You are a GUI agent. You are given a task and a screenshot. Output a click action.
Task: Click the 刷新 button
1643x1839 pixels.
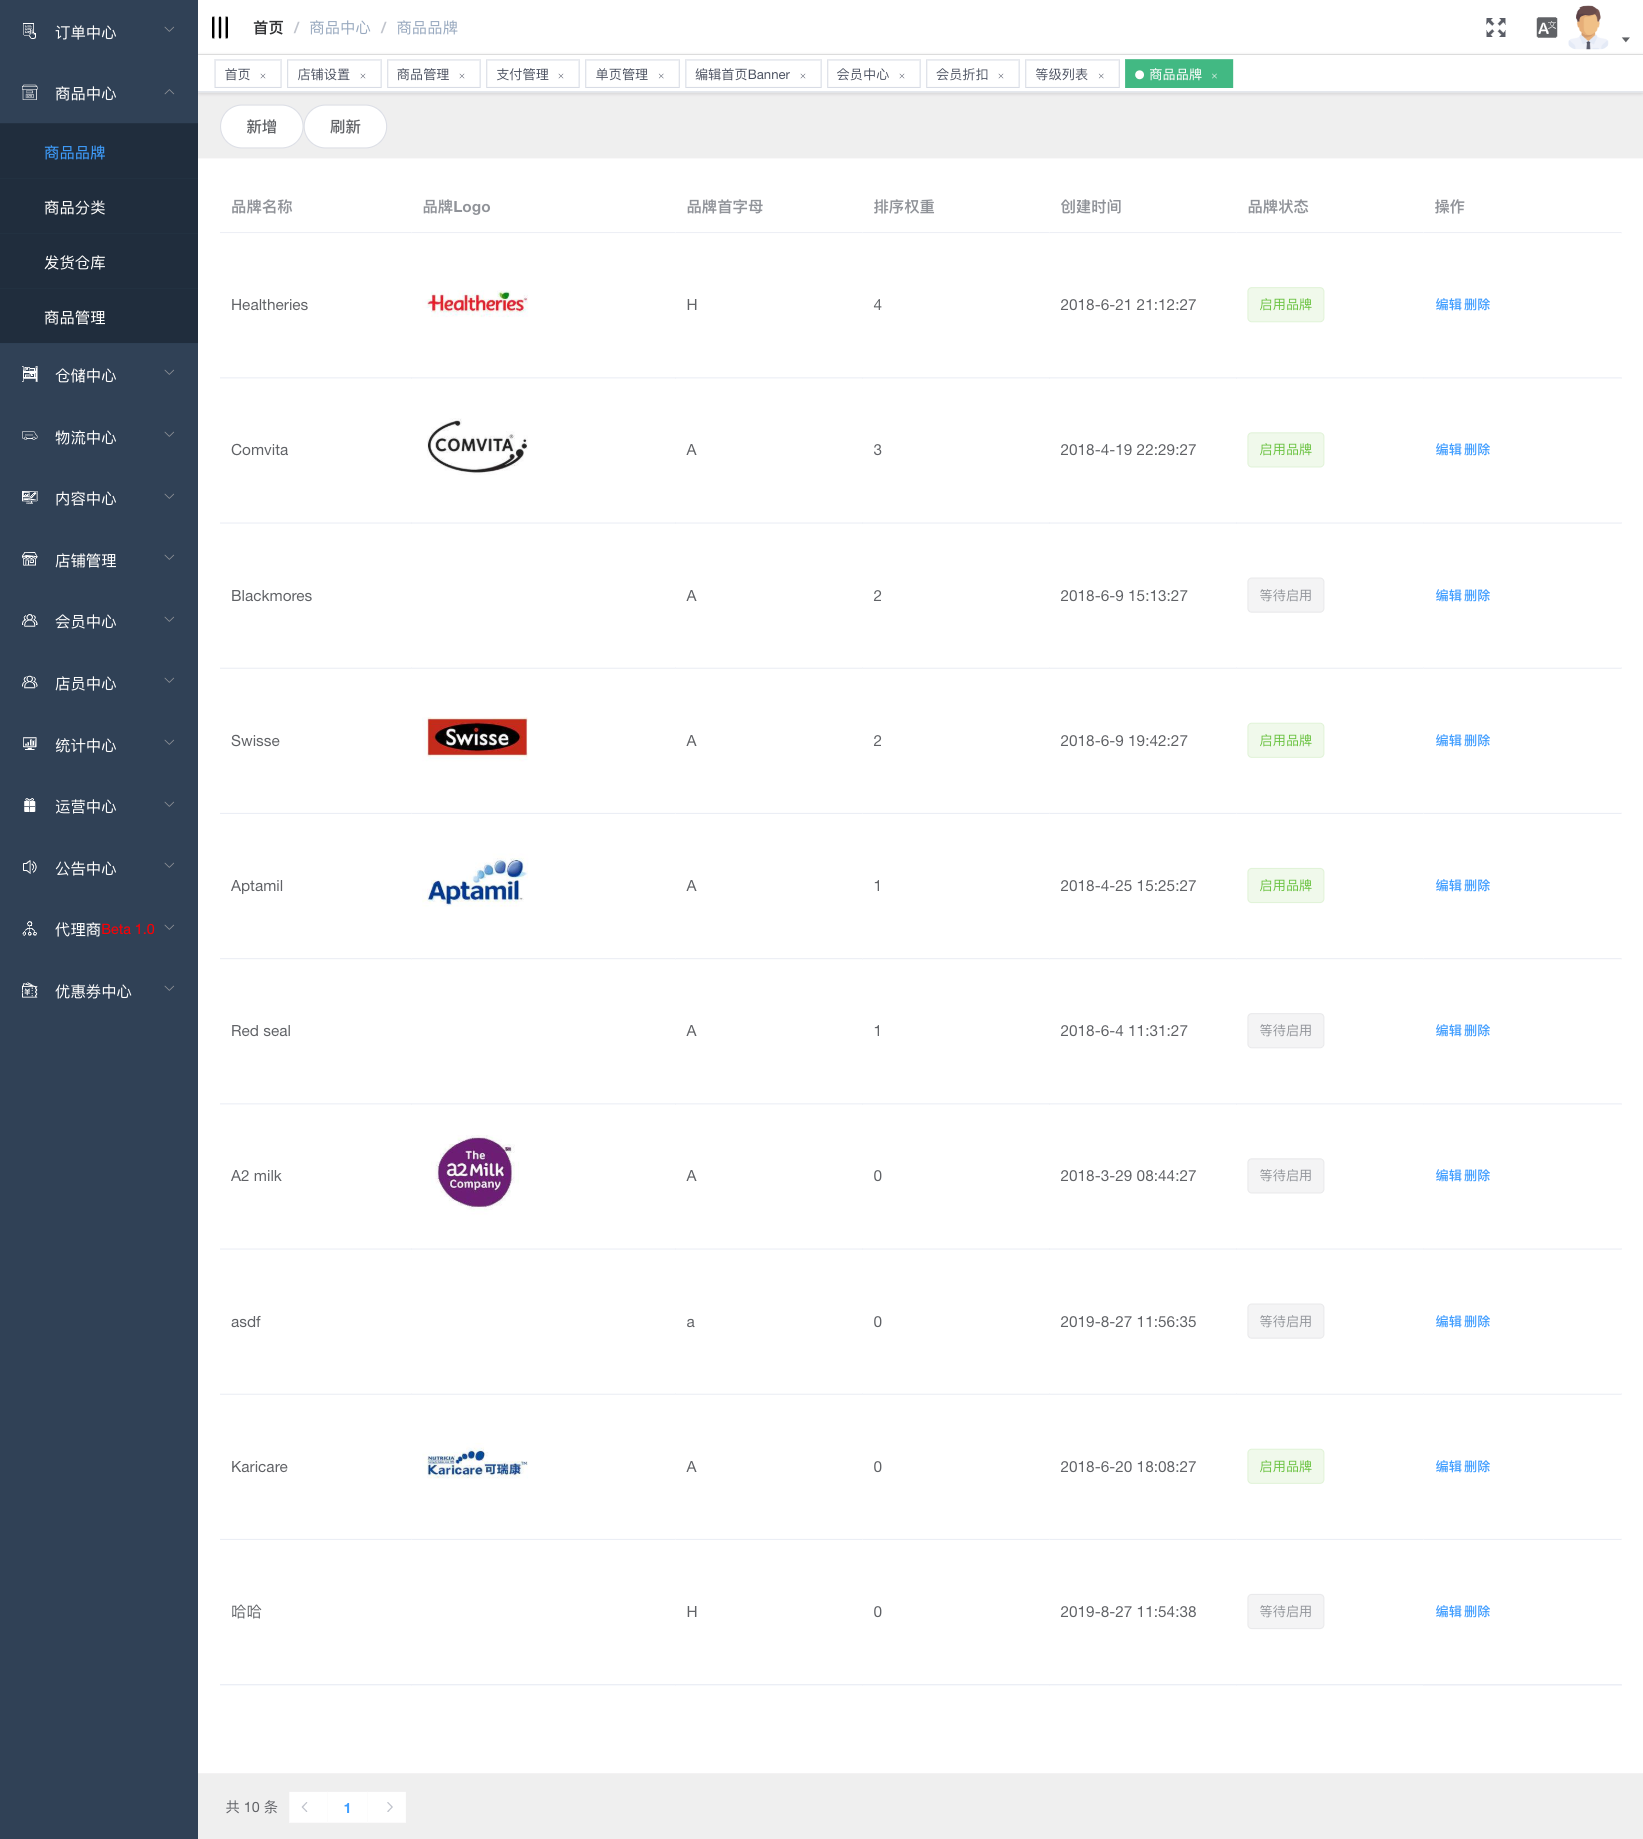click(345, 127)
